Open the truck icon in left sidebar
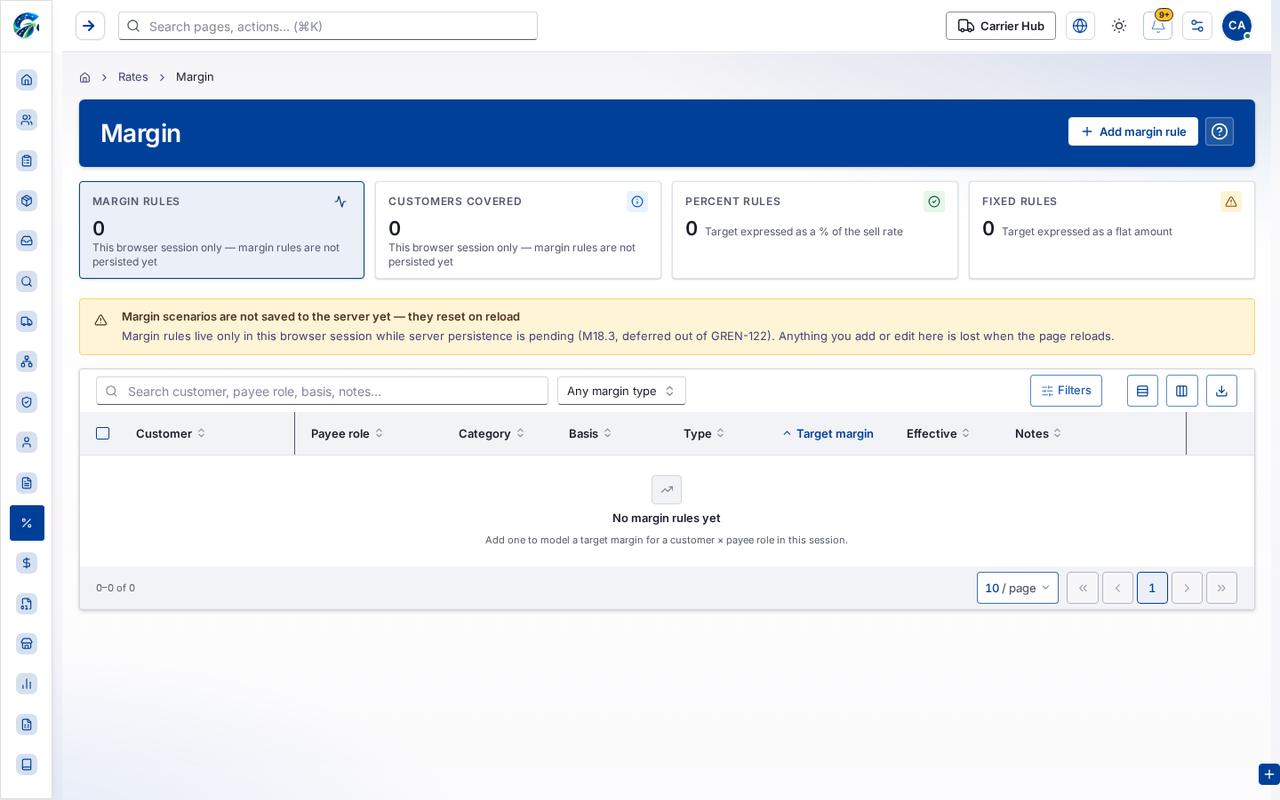This screenshot has height=800, width=1280. (x=27, y=321)
